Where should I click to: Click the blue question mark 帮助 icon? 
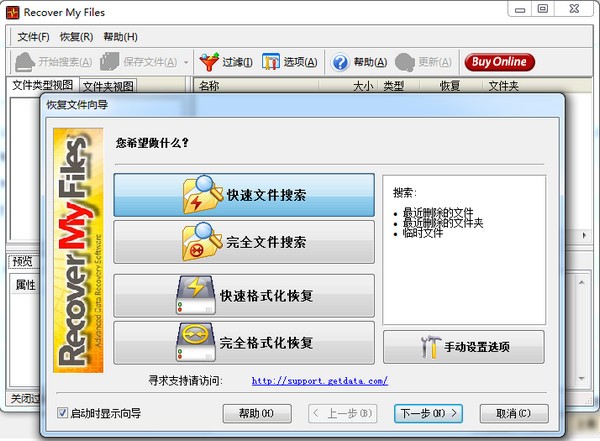pos(340,62)
